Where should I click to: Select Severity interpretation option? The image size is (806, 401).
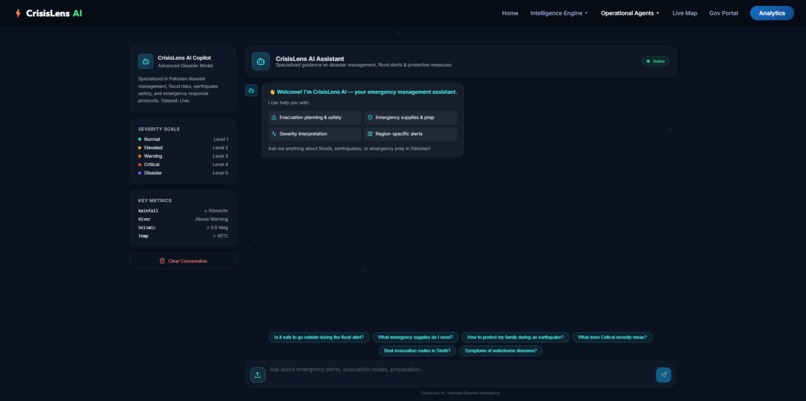coord(315,134)
